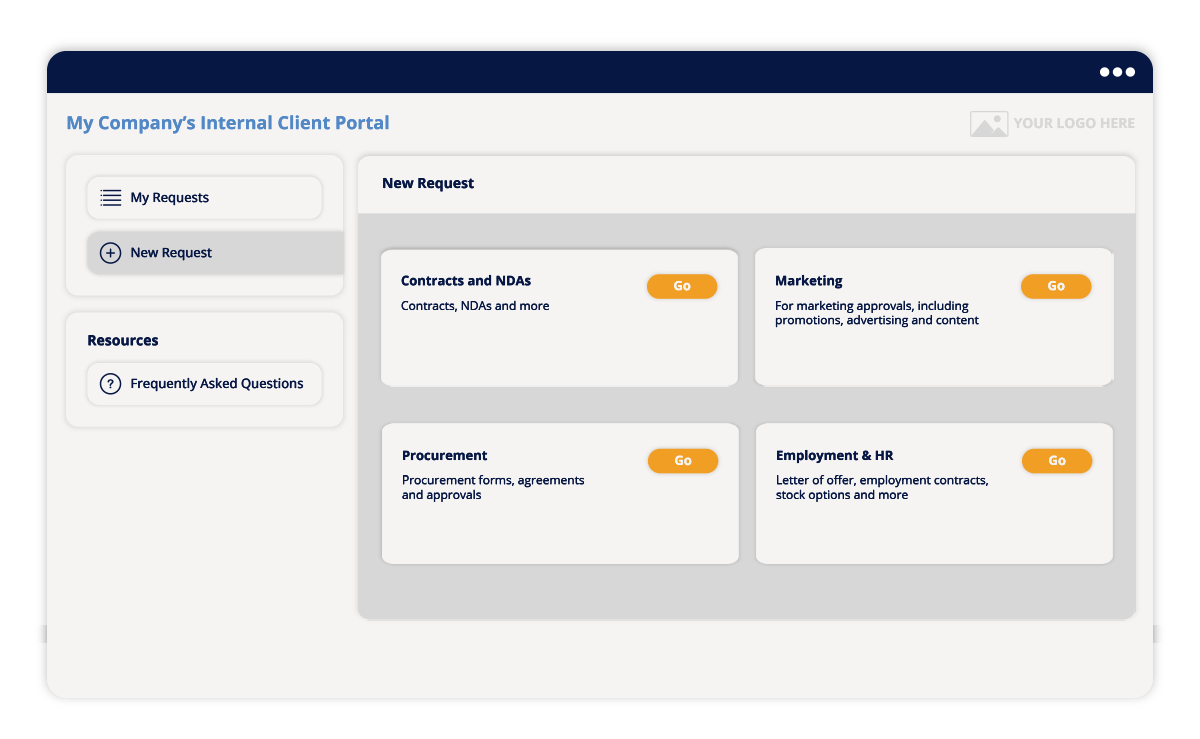This screenshot has width=1200, height=739.
Task: Click the list icon beside My Requests
Action: click(110, 197)
